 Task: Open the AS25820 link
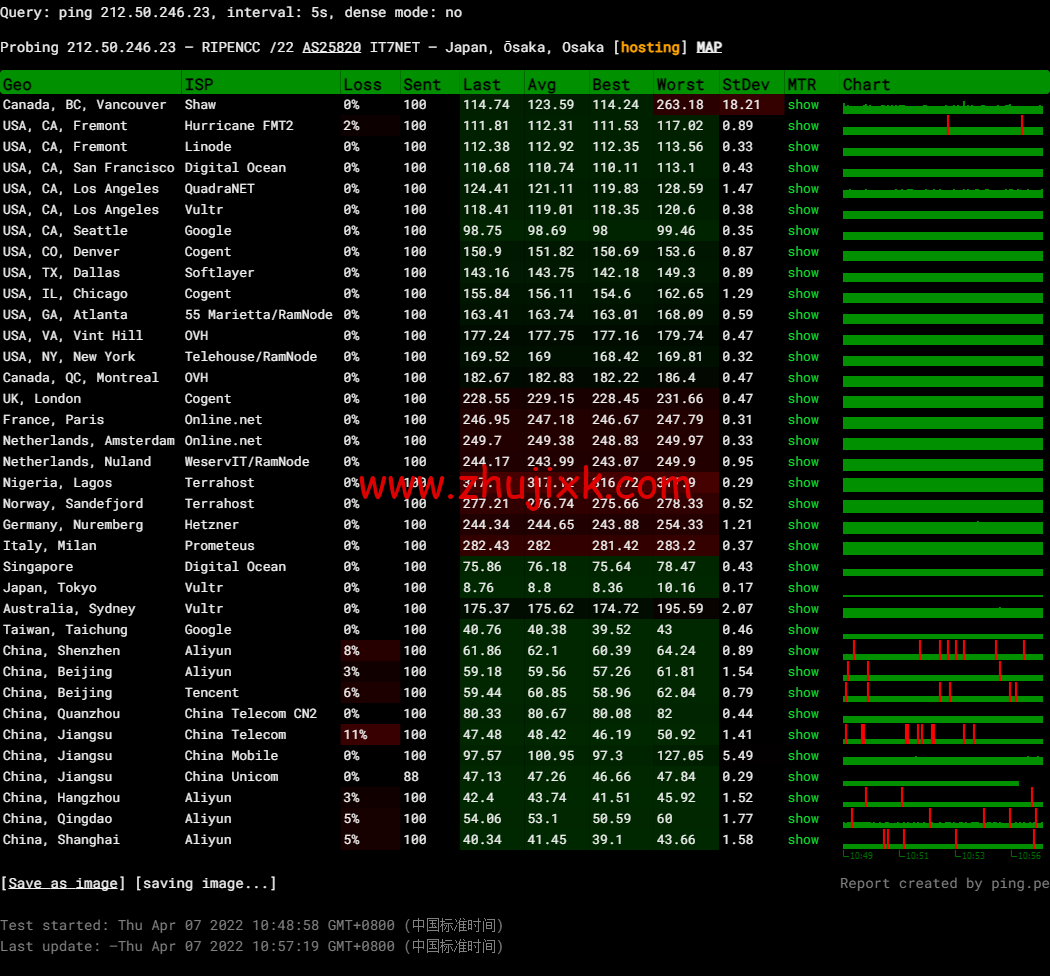[x=331, y=47]
